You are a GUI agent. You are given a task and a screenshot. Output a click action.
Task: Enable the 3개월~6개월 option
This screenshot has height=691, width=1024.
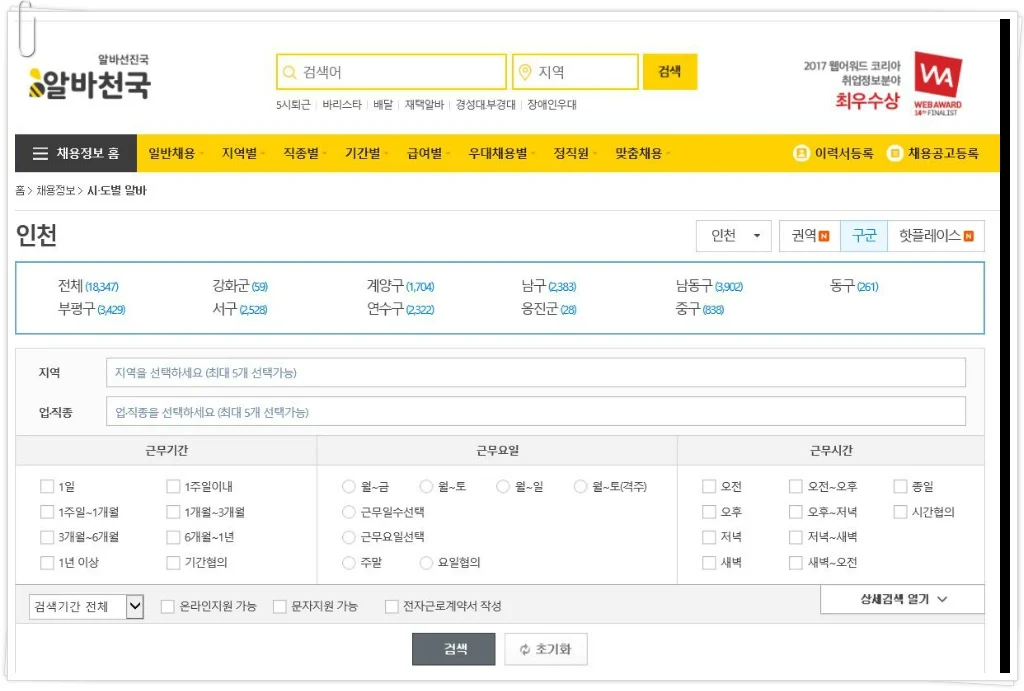point(47,537)
